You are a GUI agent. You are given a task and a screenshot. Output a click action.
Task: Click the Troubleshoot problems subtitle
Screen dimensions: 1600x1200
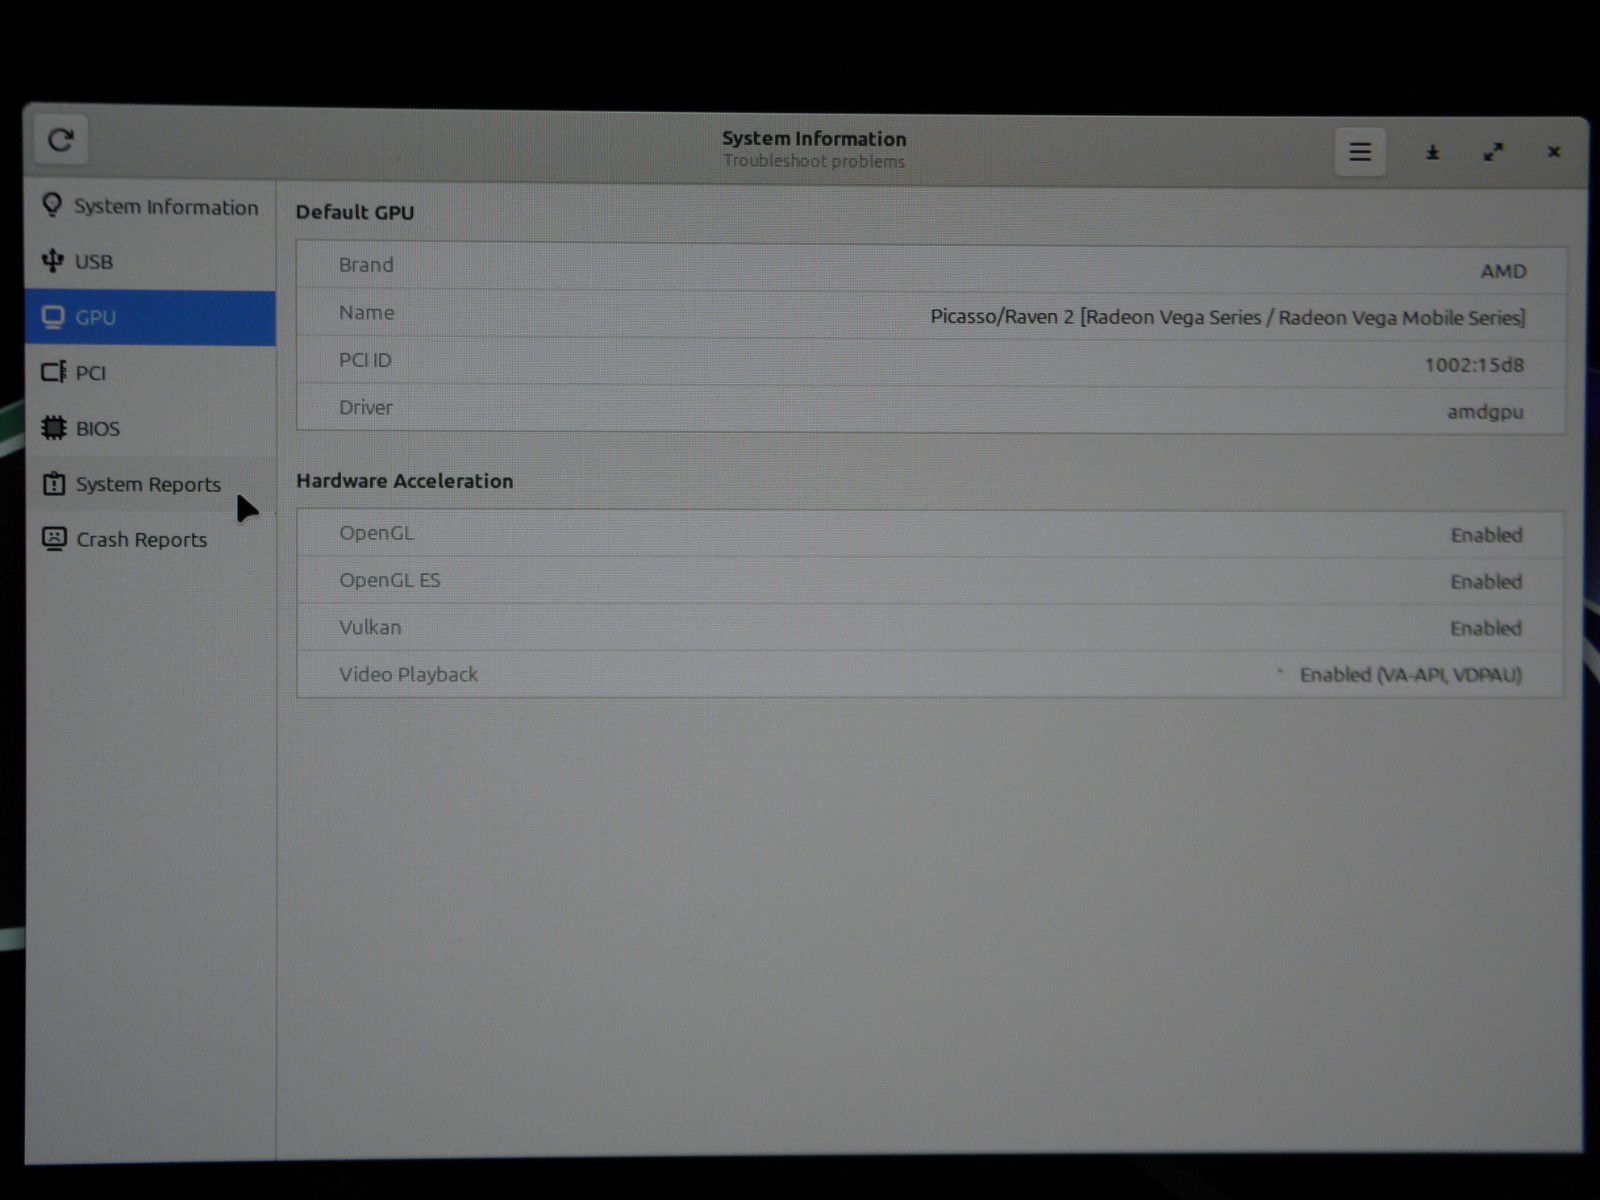click(x=814, y=161)
